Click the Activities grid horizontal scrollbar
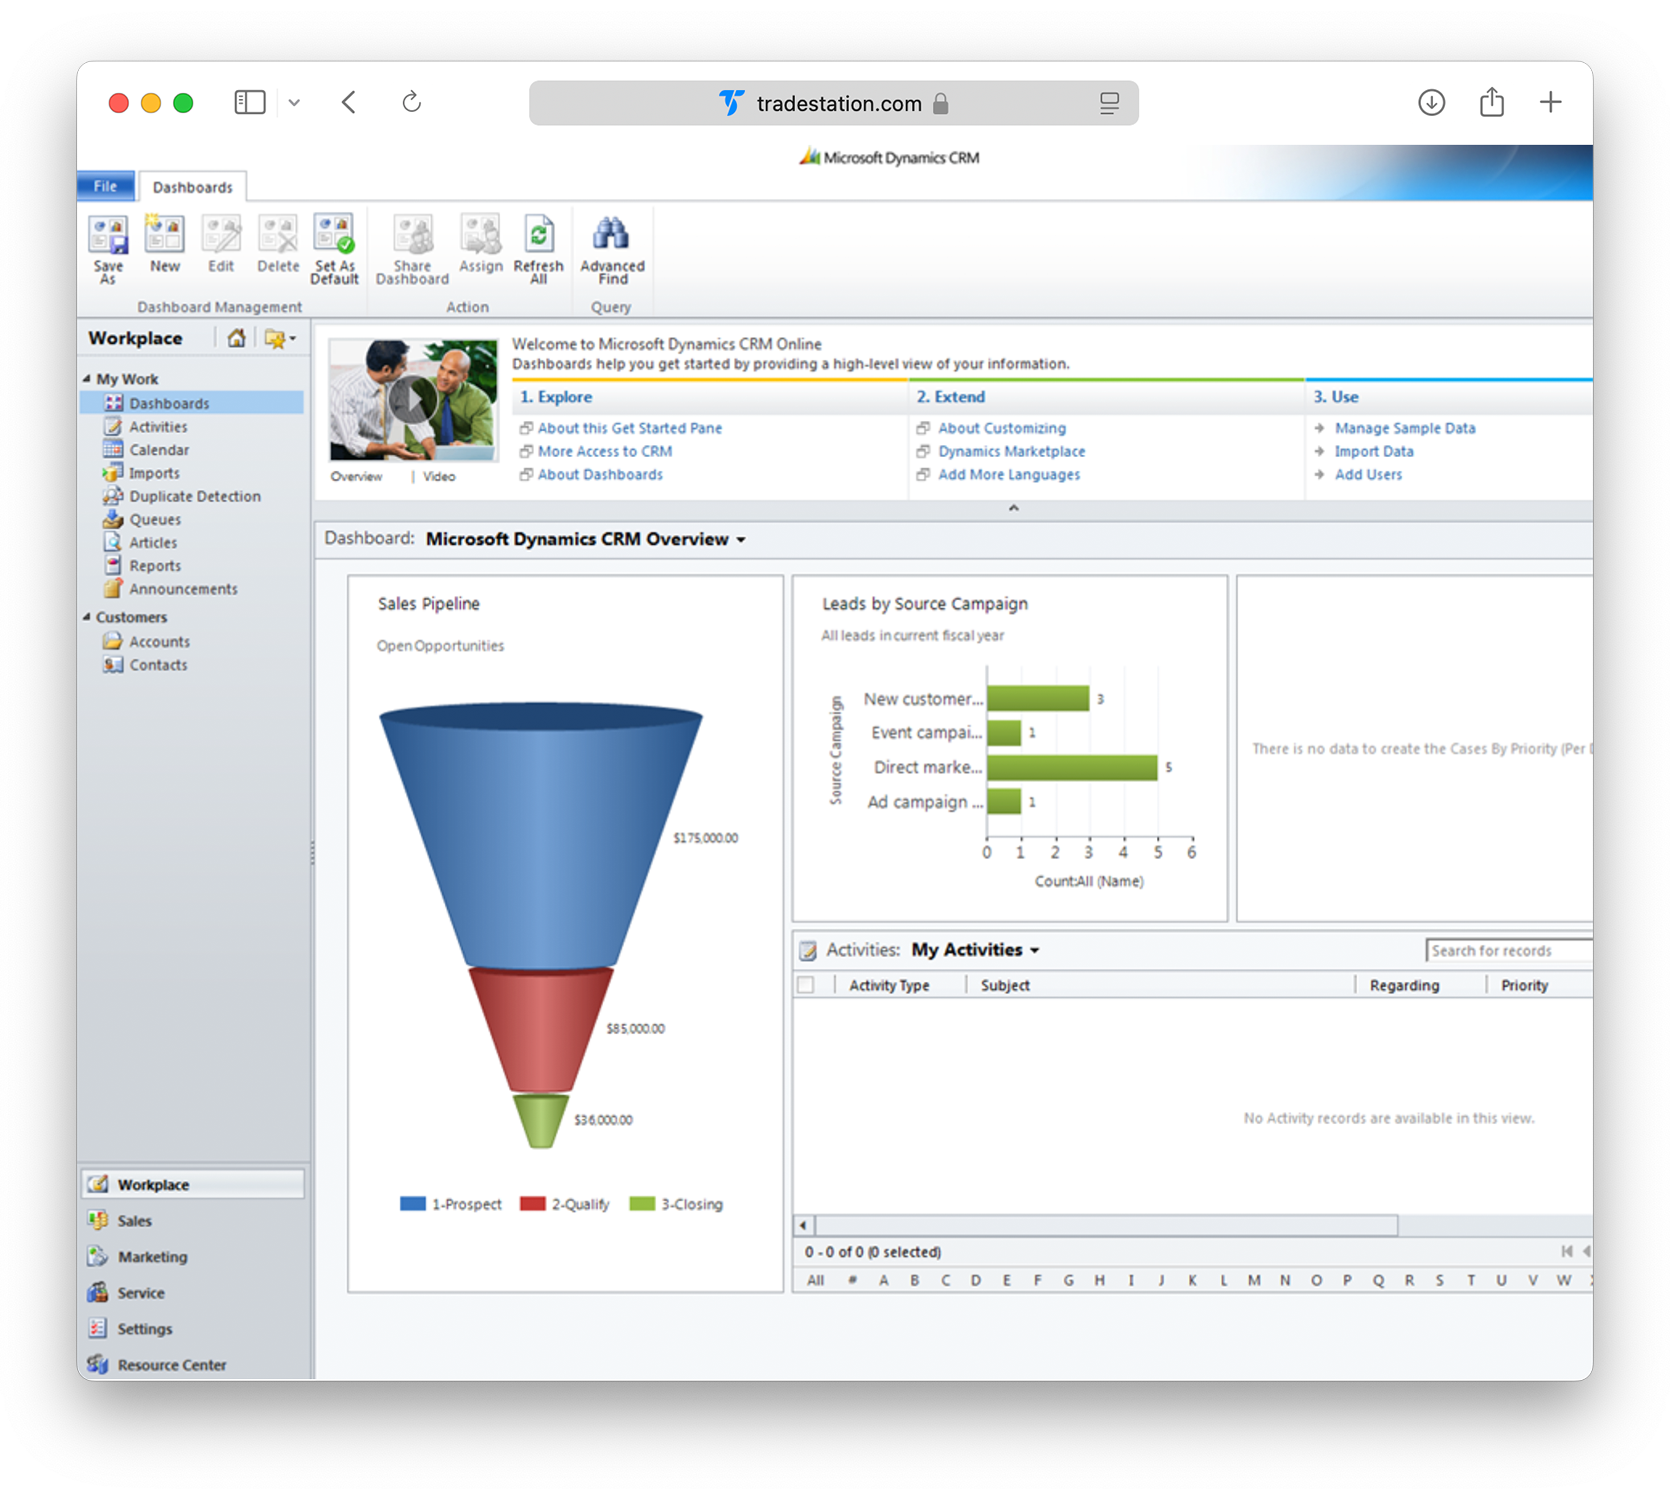Viewport: 1670px width, 1500px height. click(1106, 1225)
